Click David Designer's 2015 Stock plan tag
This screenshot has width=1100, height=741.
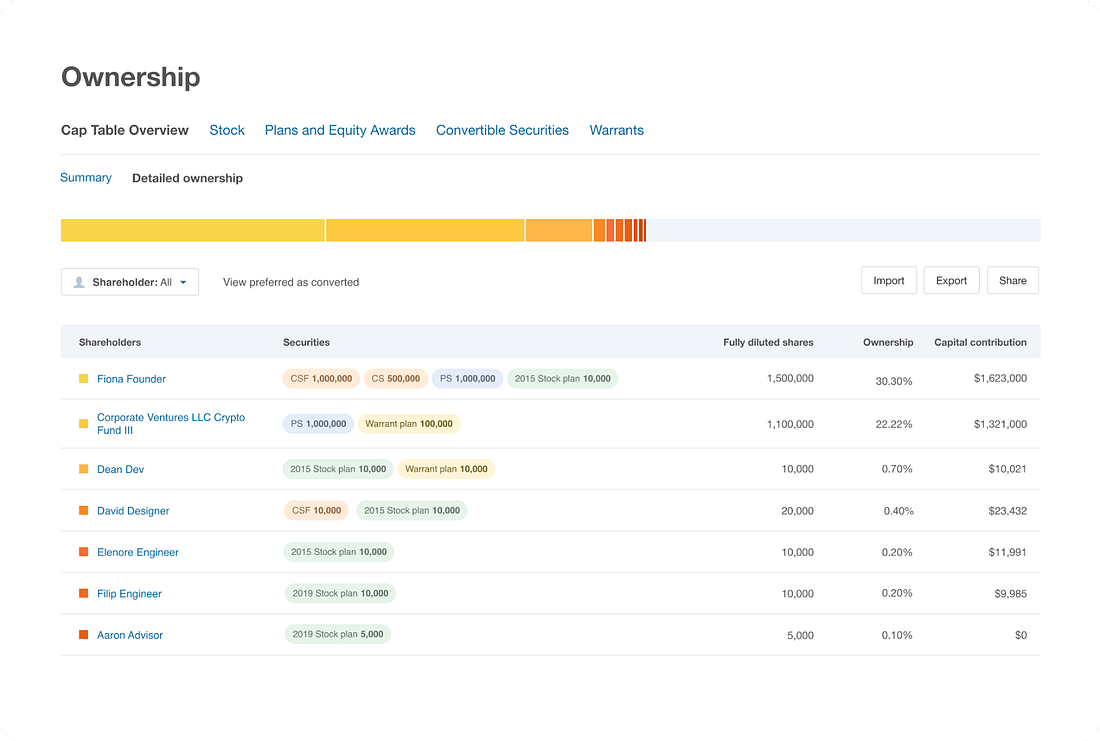(x=412, y=511)
